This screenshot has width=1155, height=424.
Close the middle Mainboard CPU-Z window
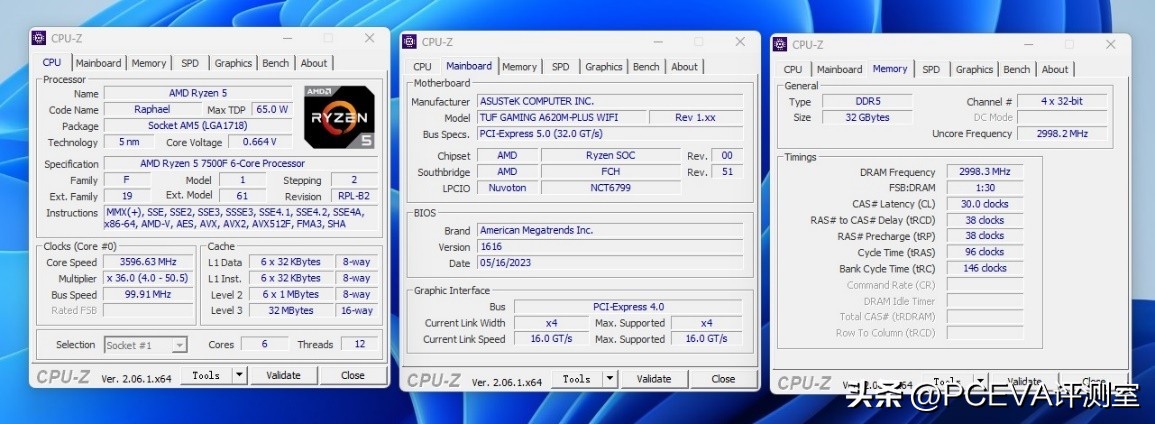click(740, 42)
